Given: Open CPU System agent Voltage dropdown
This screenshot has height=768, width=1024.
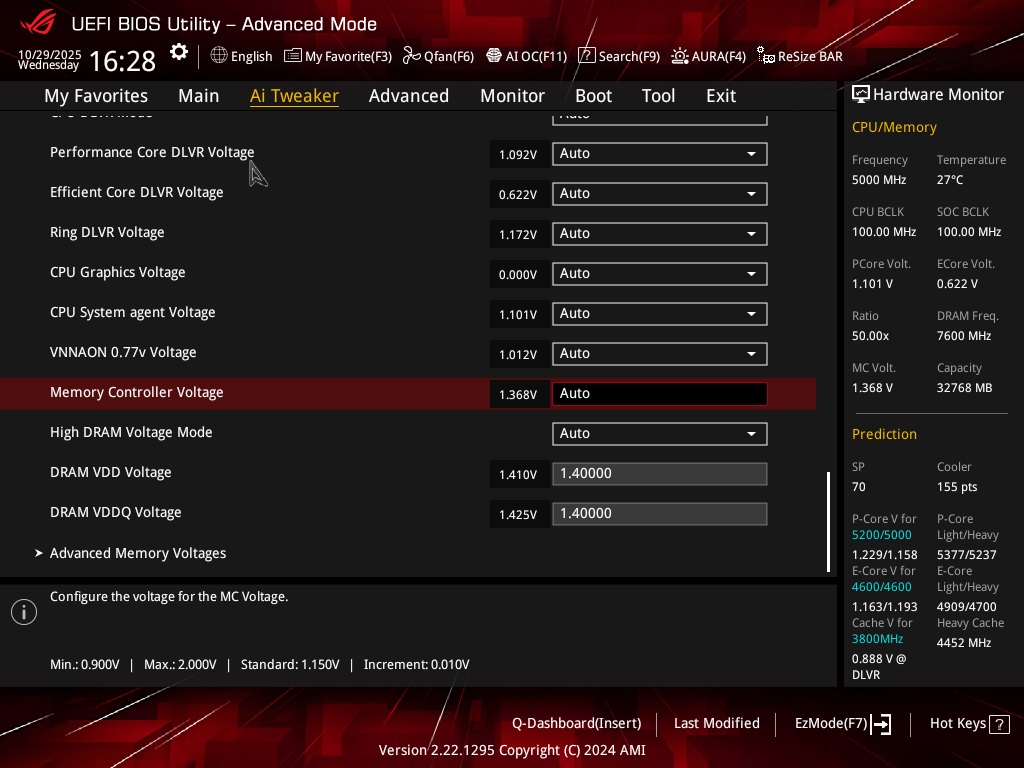Looking at the screenshot, I should [x=660, y=314].
